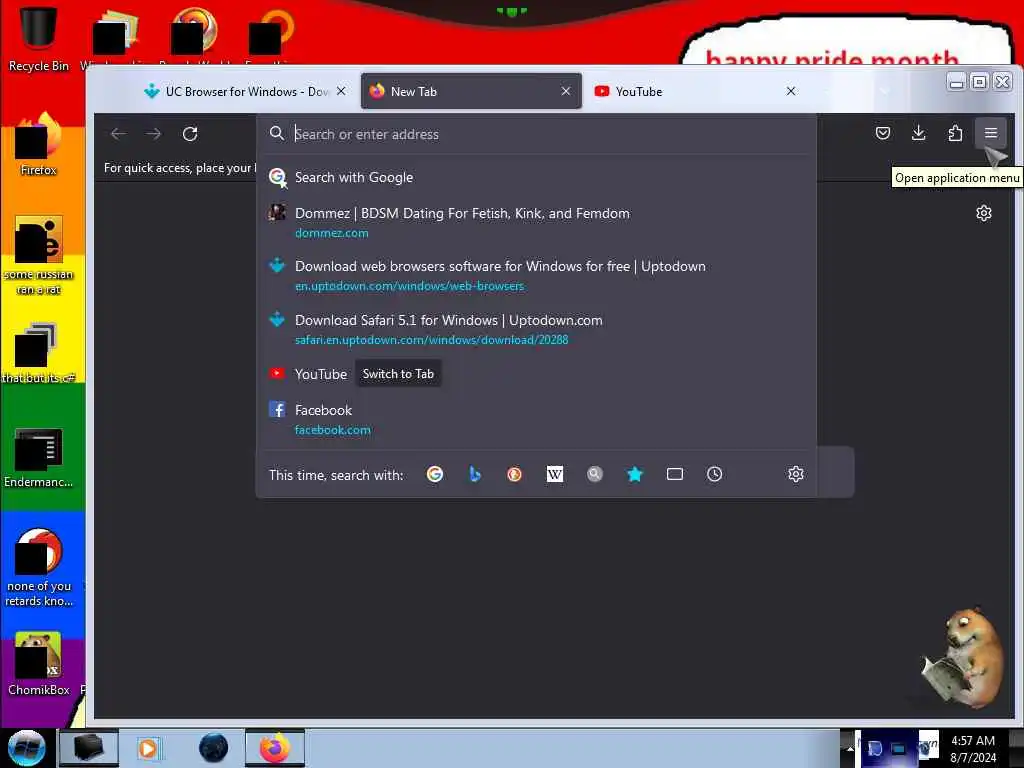The image size is (1024, 768).
Task: Switch to the YouTube tab
Action: click(x=696, y=91)
